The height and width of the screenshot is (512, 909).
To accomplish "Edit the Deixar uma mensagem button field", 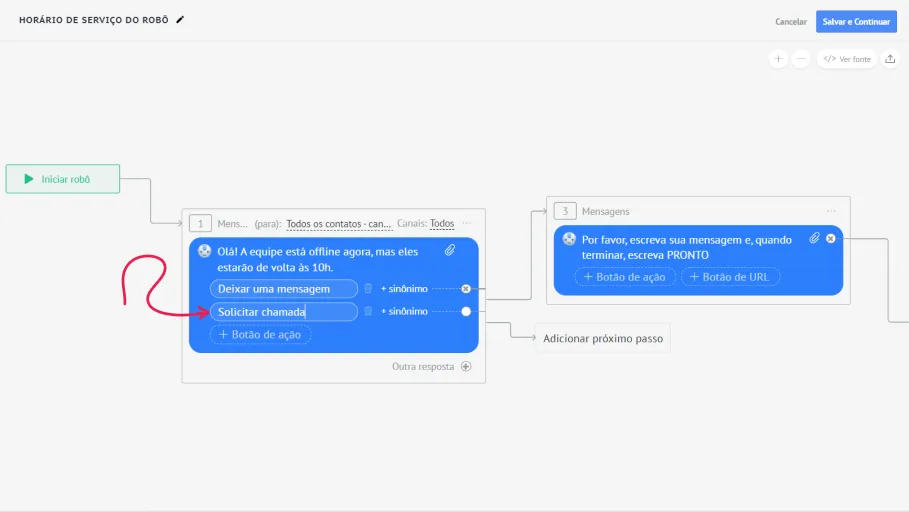I will tap(283, 289).
